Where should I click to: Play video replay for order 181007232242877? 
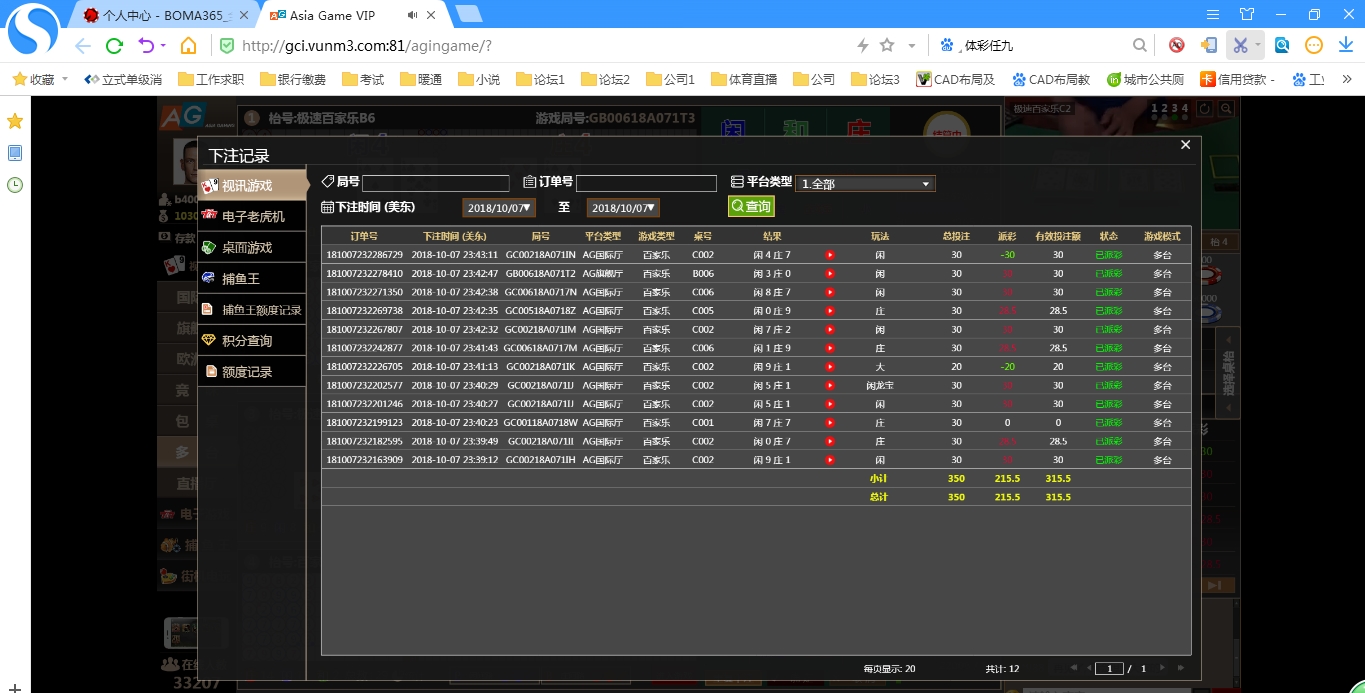pos(830,348)
